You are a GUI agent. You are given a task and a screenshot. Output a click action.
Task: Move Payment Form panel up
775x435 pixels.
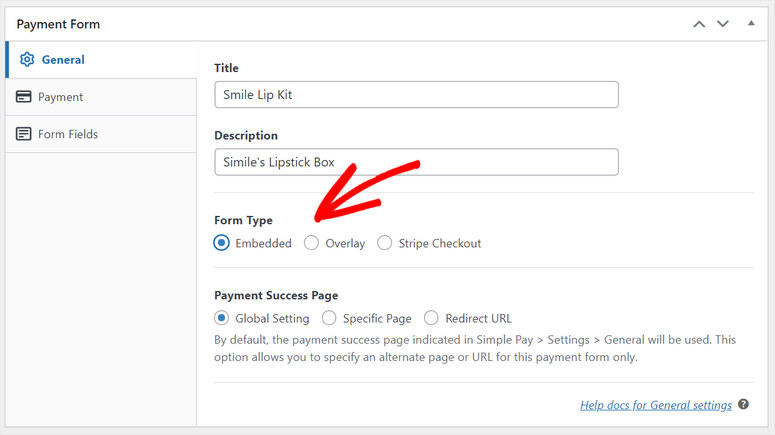tap(699, 24)
